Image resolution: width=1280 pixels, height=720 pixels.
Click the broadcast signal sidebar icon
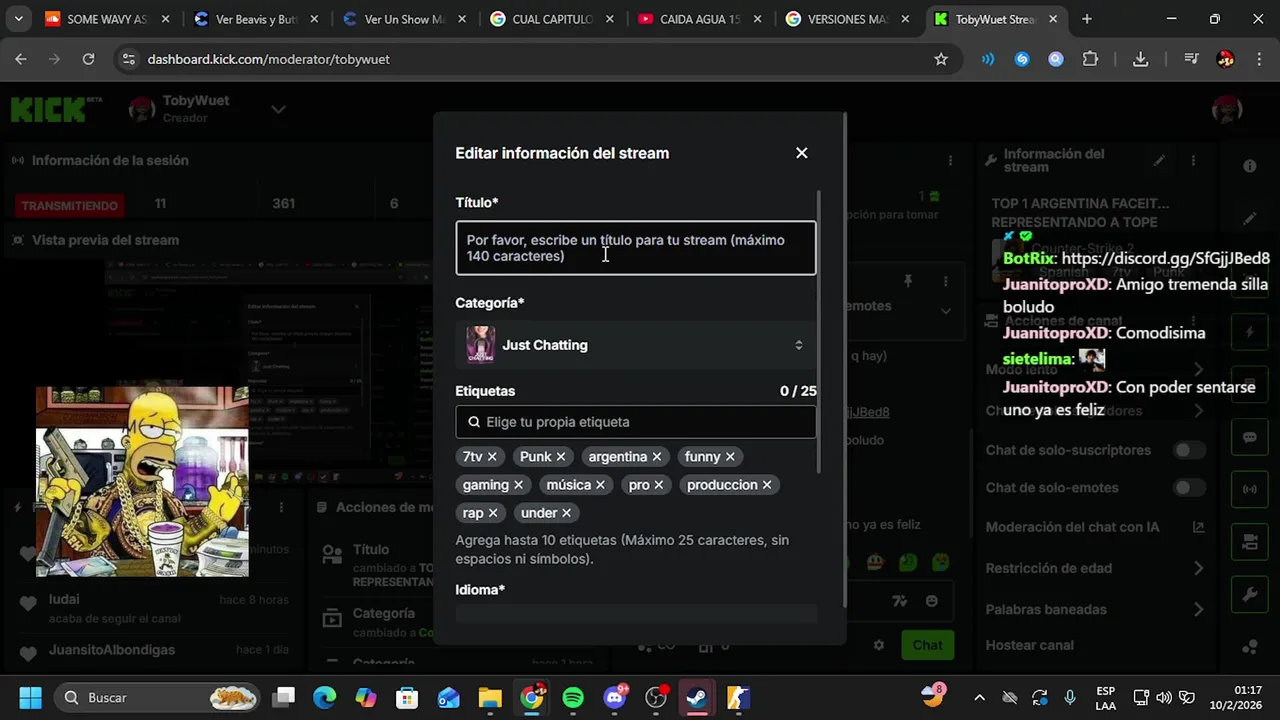click(1250, 490)
